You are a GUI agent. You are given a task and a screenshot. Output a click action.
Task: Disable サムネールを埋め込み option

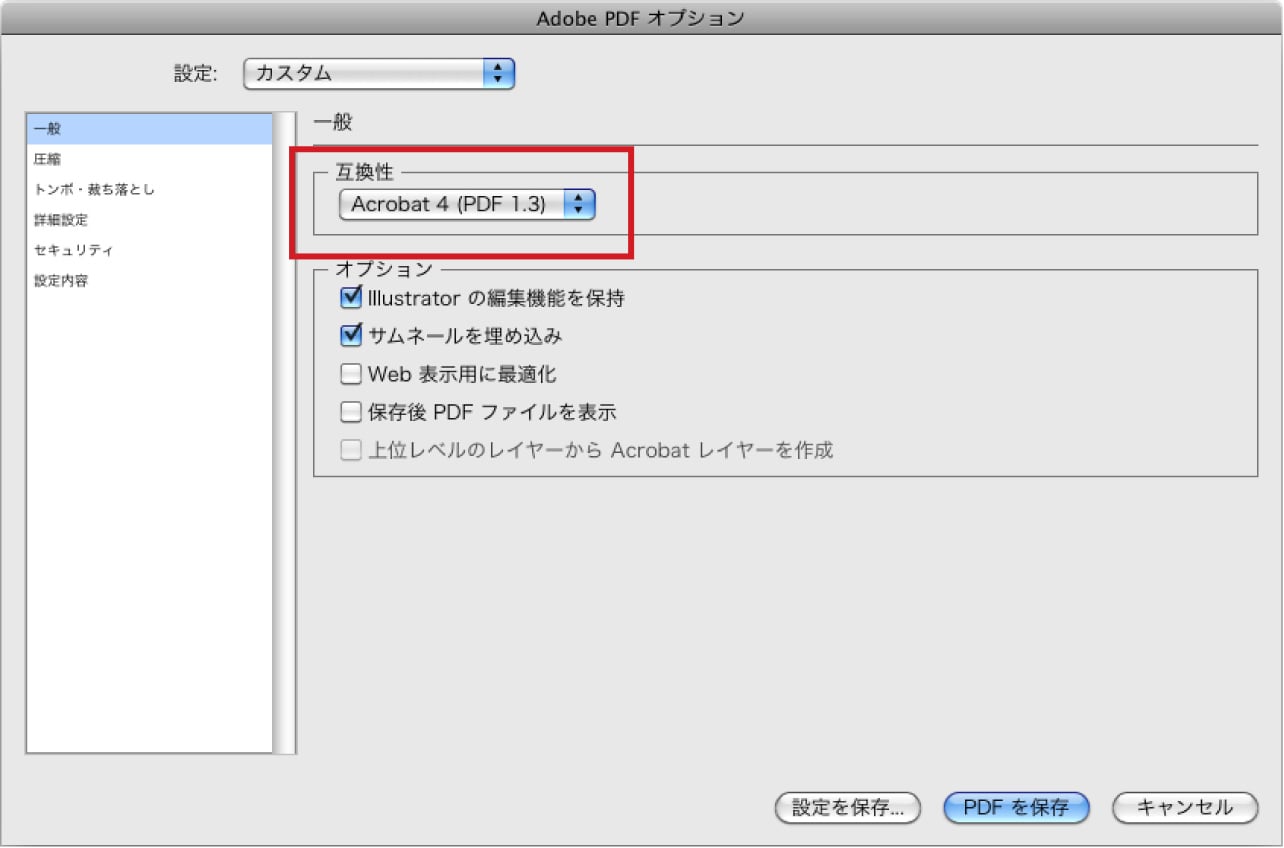[x=349, y=335]
